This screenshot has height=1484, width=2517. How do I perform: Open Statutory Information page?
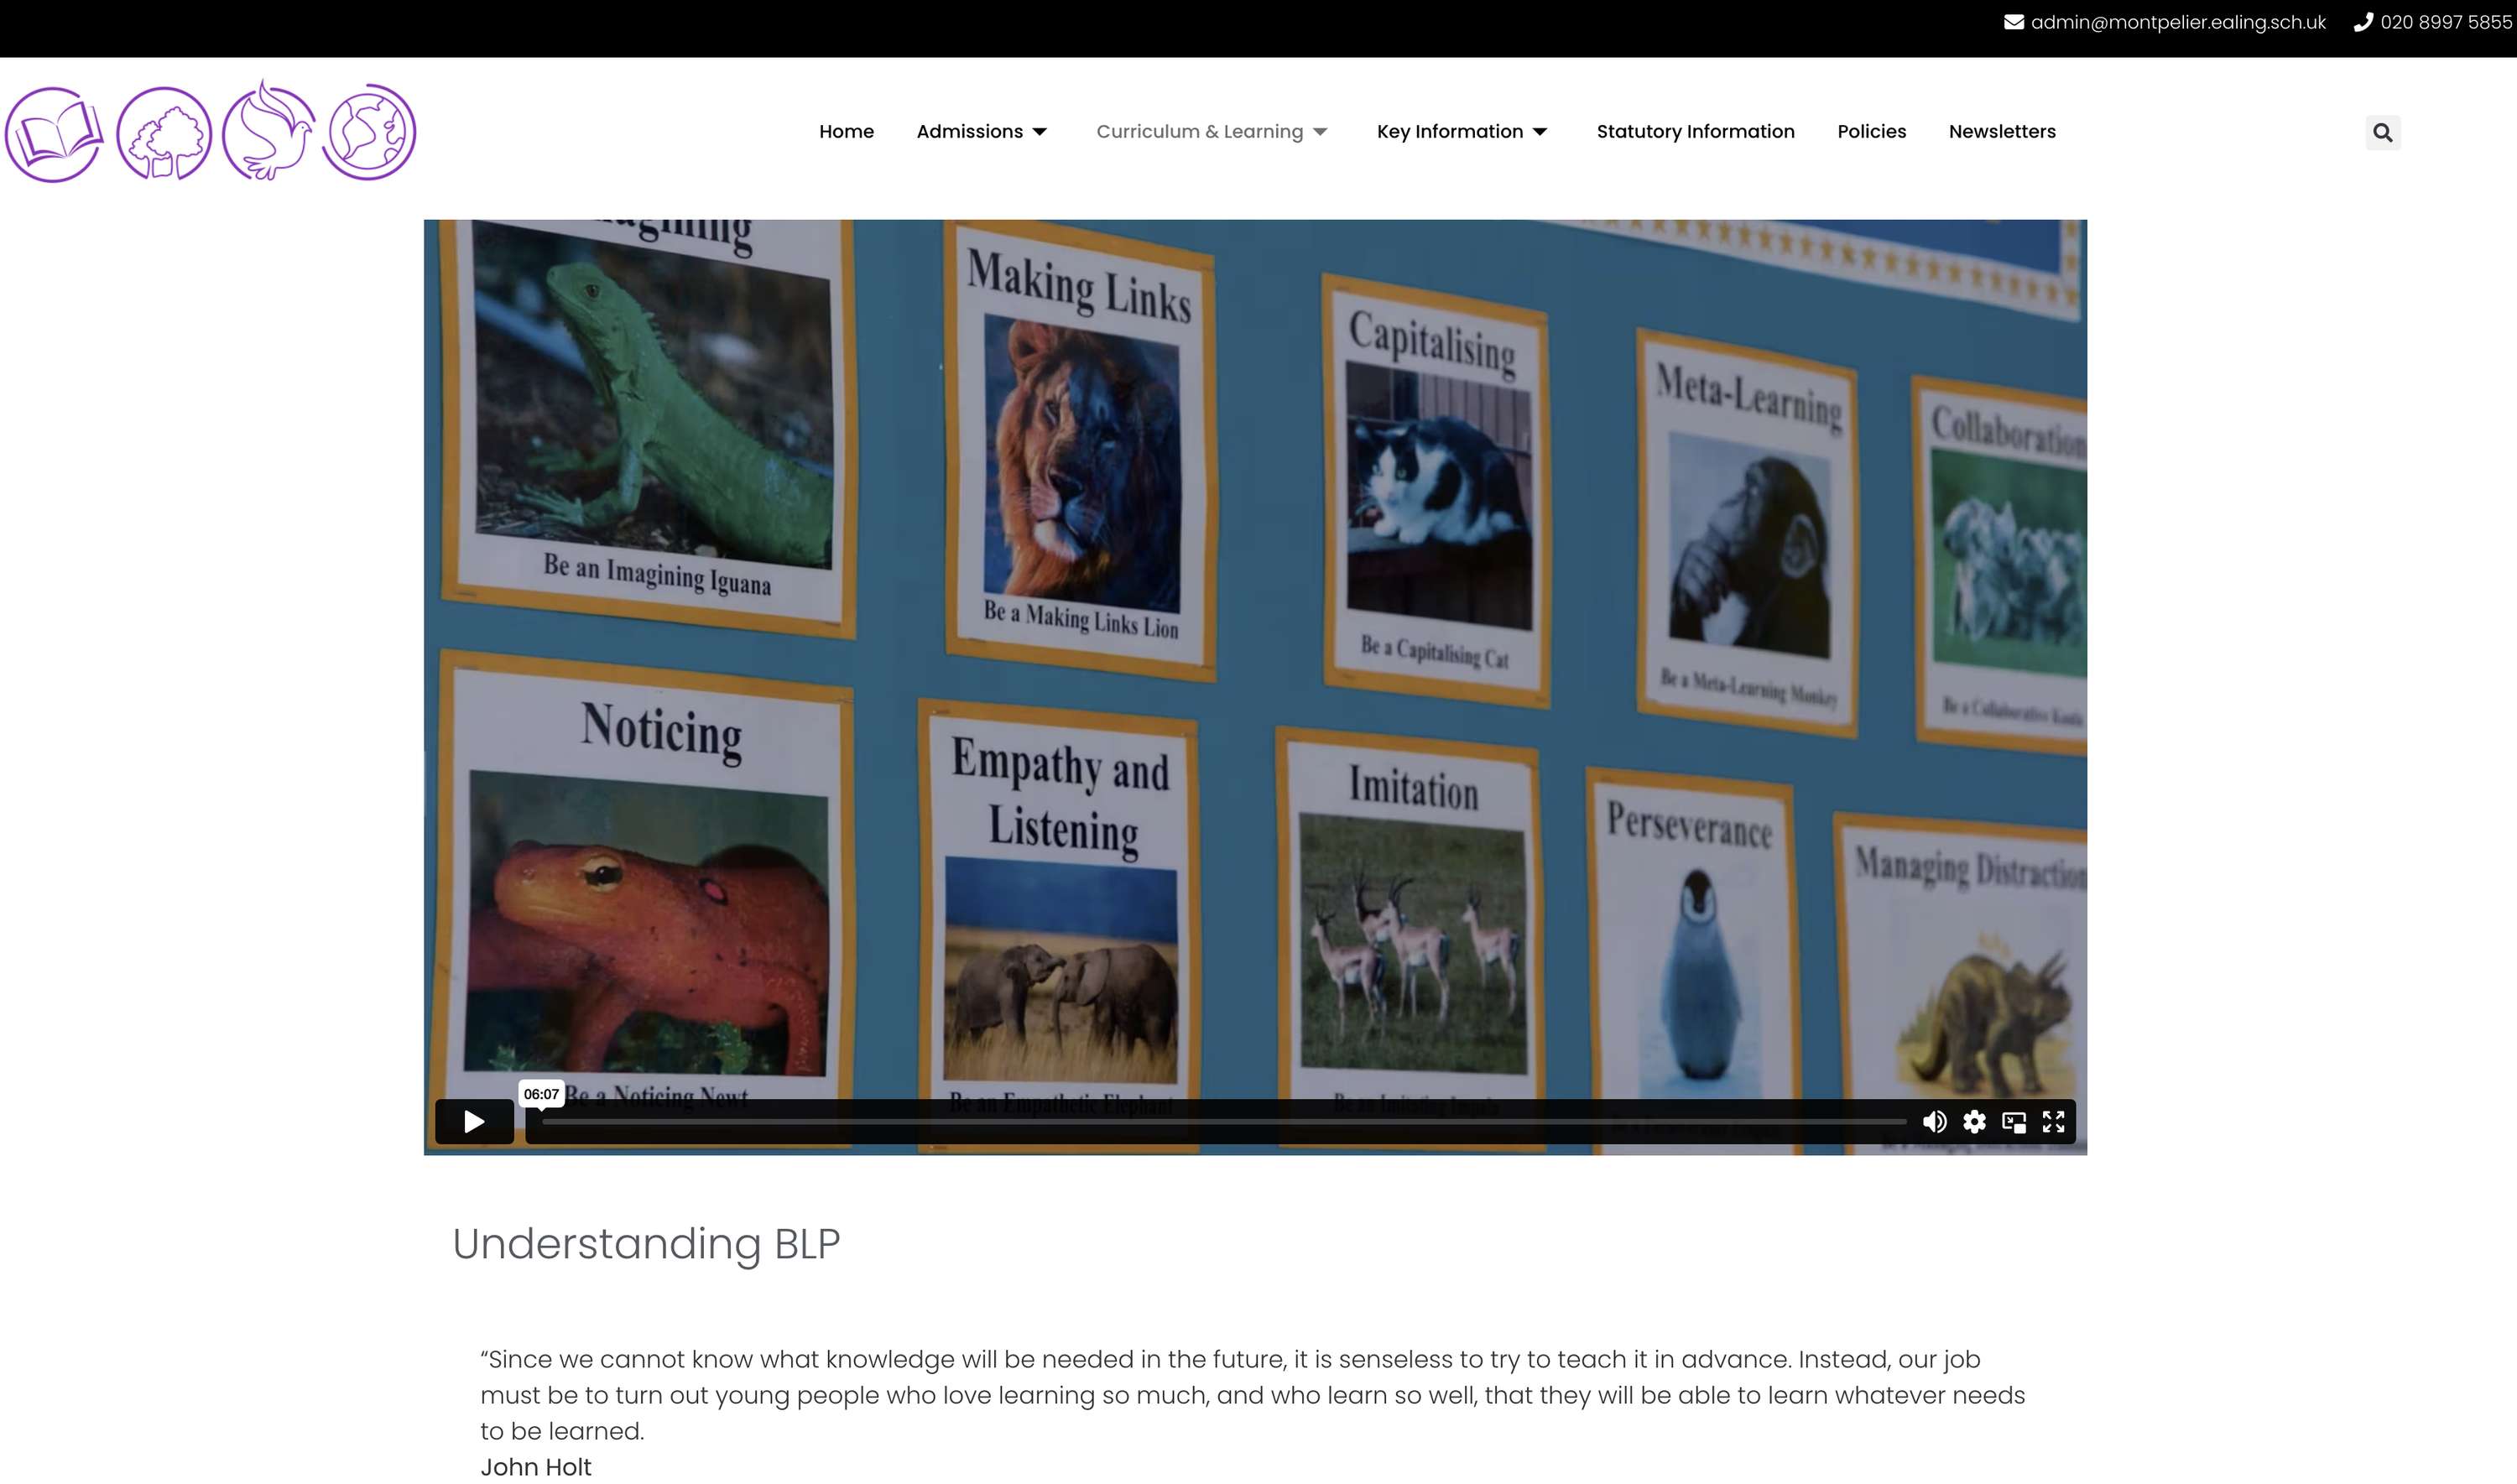pyautogui.click(x=1695, y=132)
